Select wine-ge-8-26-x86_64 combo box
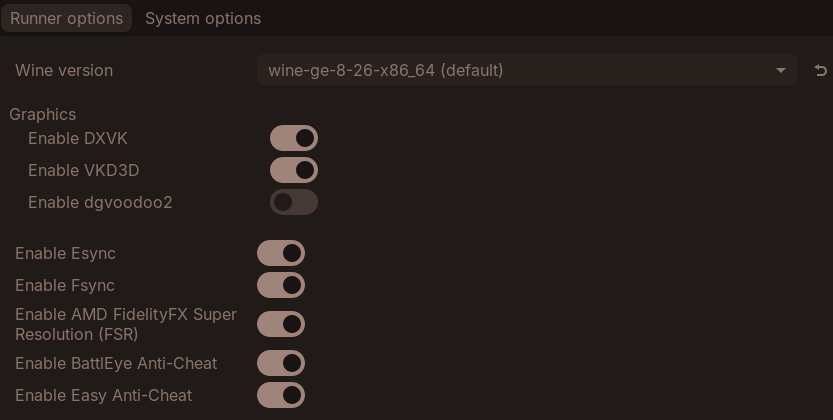Image resolution: width=833 pixels, height=420 pixels. click(x=520, y=70)
